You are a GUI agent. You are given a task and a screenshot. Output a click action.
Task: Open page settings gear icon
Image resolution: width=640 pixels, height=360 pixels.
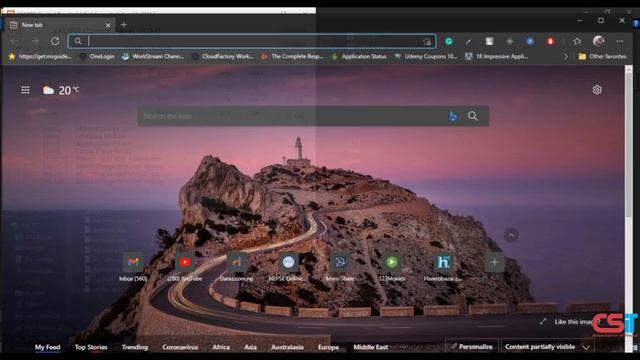click(x=597, y=90)
